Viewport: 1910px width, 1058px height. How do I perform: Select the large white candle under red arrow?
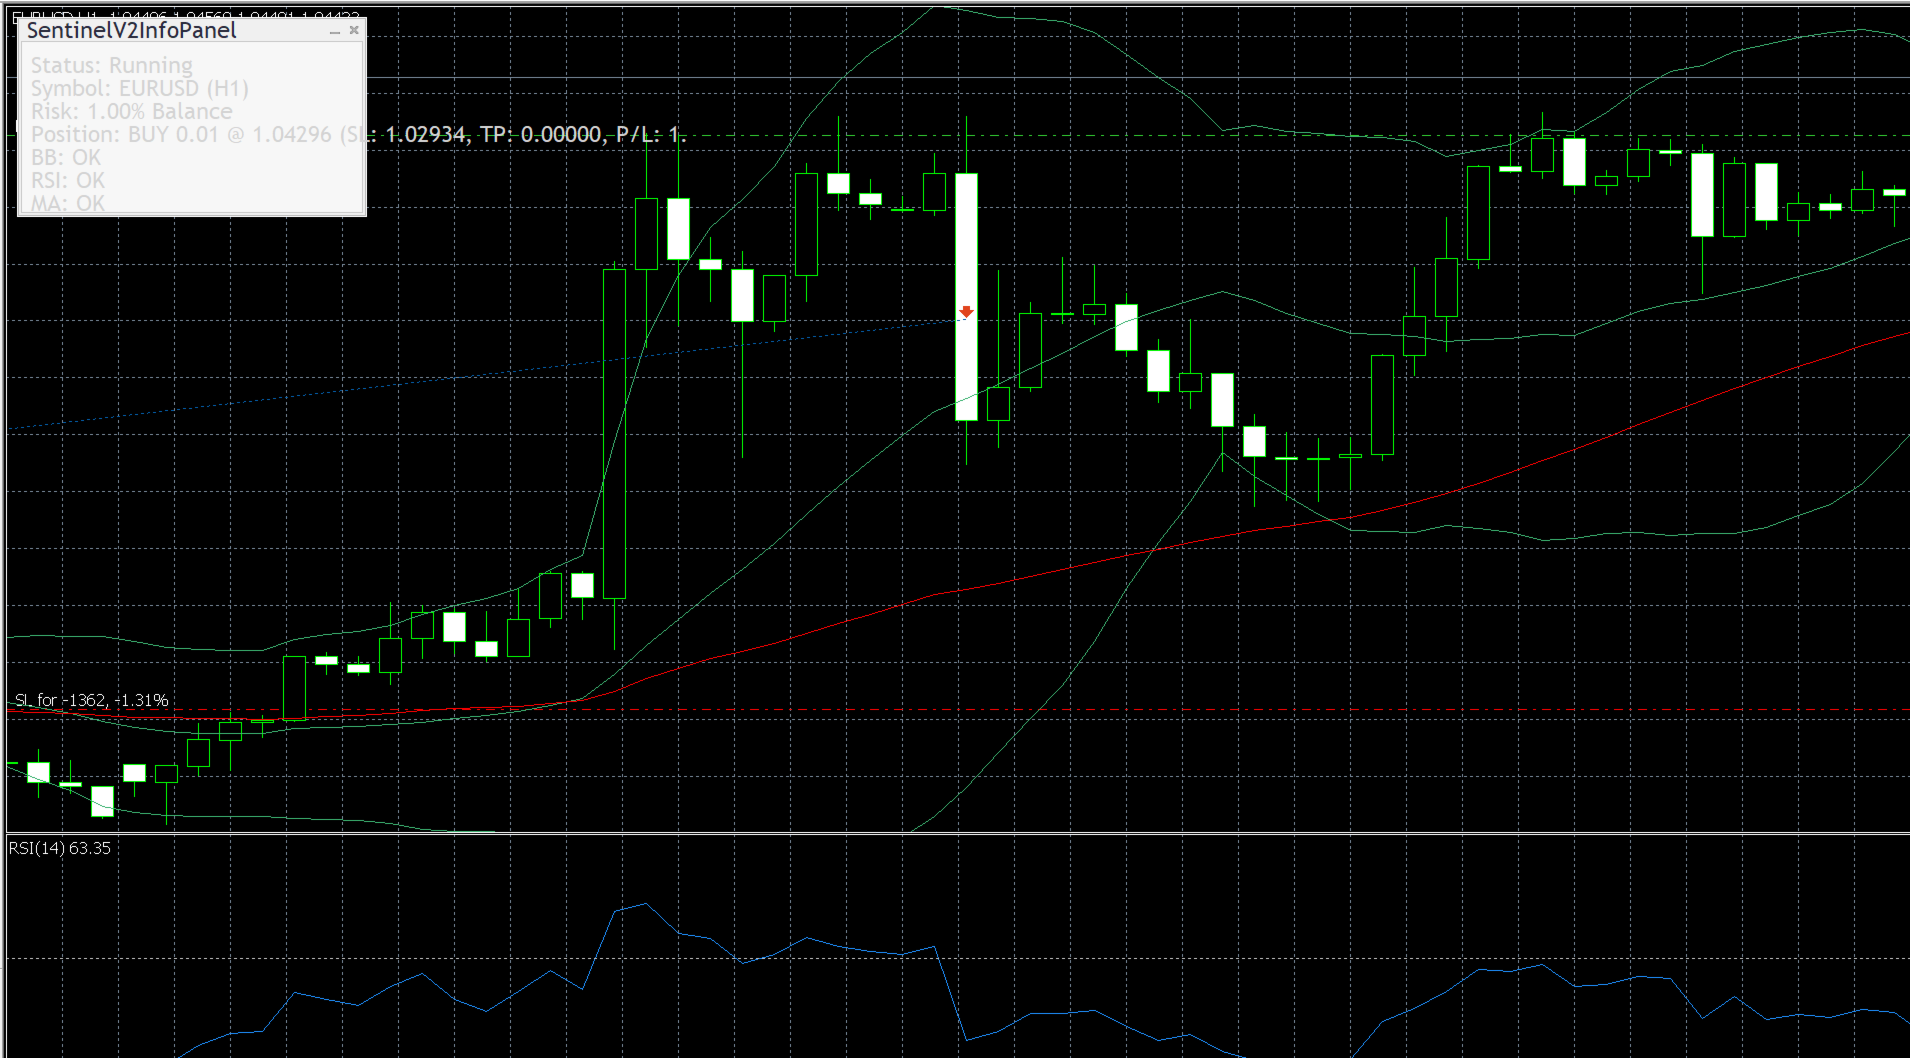[966, 297]
